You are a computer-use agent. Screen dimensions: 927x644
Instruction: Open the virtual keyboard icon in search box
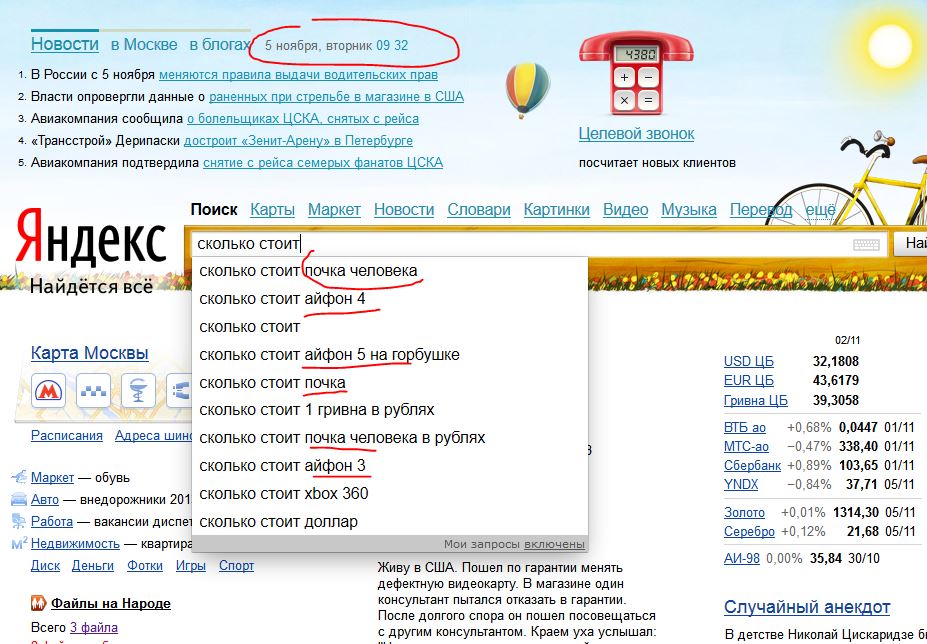pos(866,244)
